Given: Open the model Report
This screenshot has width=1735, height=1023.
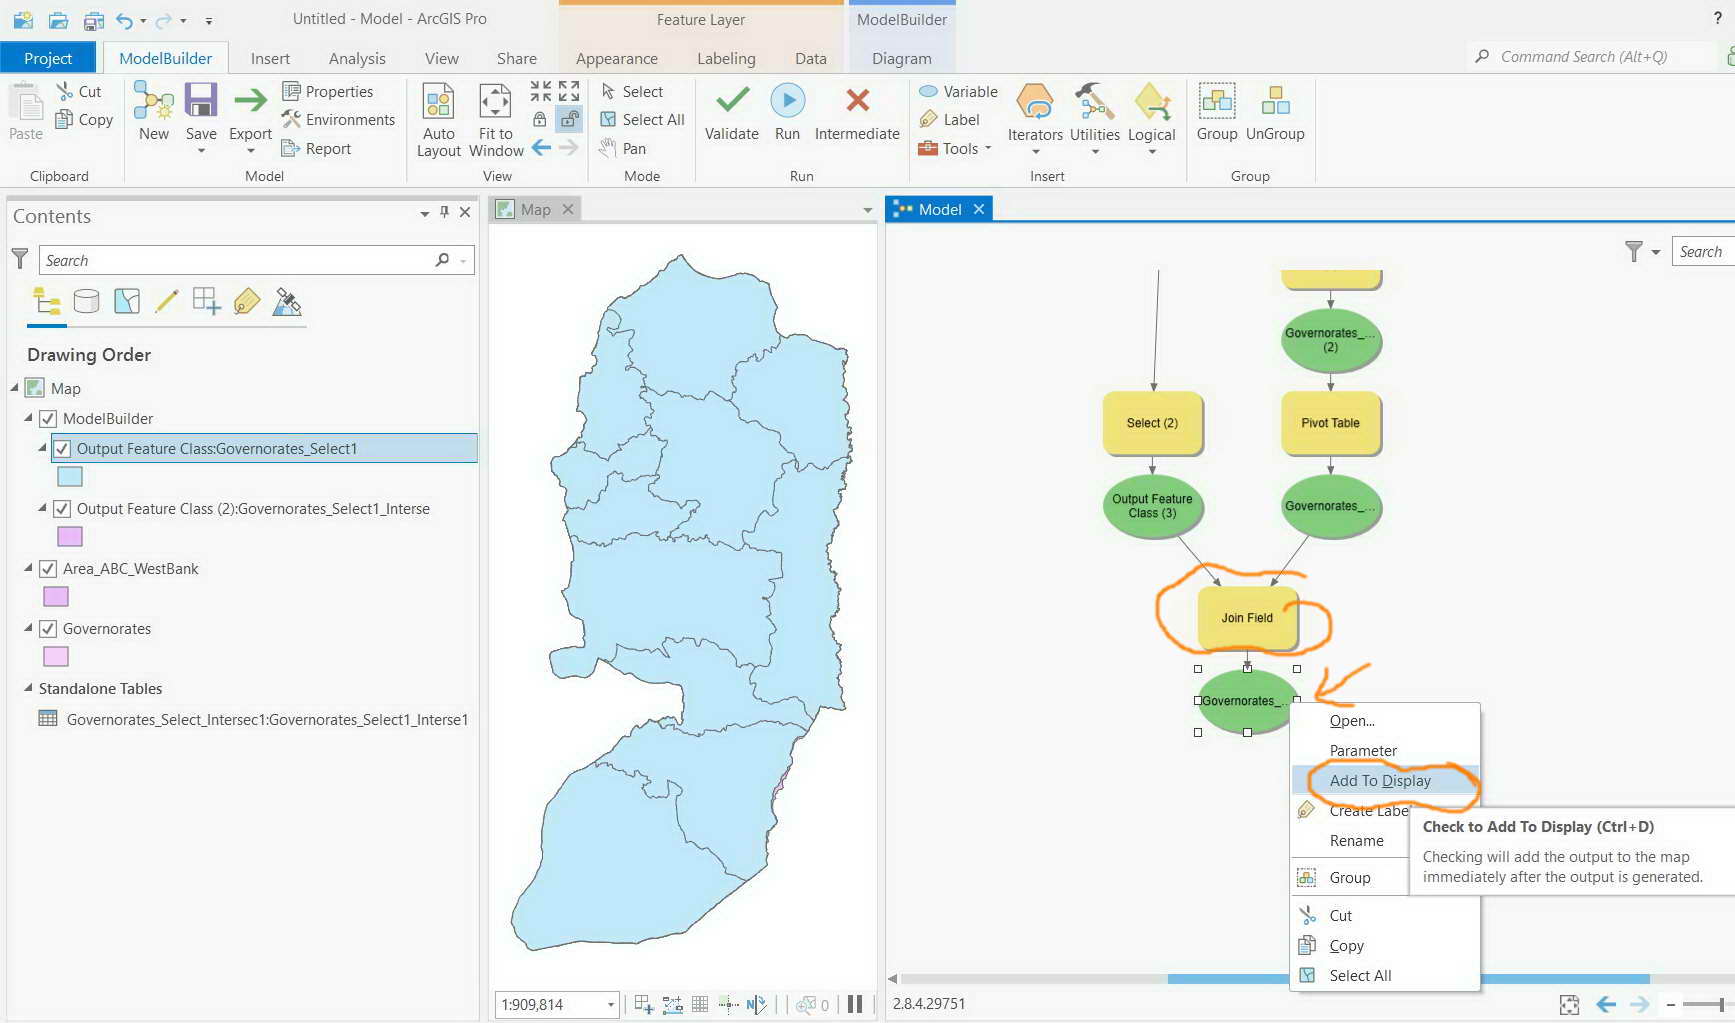Looking at the screenshot, I should tap(316, 148).
